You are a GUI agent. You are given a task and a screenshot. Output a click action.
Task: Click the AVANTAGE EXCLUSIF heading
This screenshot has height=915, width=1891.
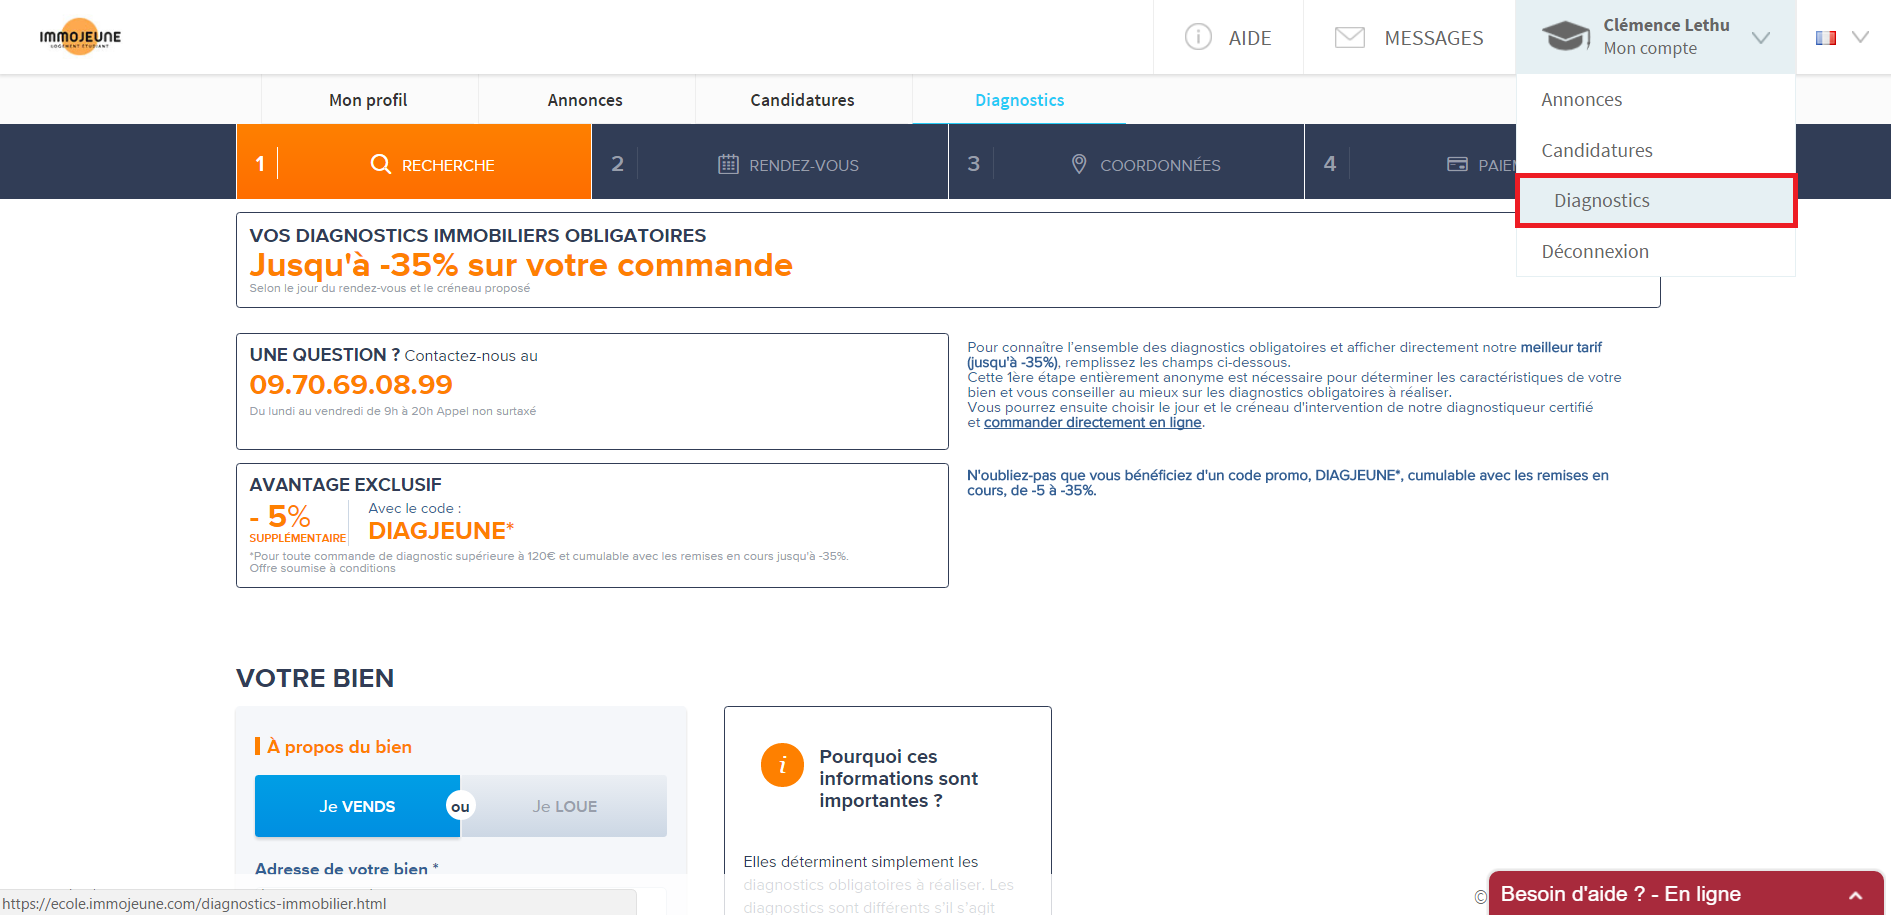(345, 485)
